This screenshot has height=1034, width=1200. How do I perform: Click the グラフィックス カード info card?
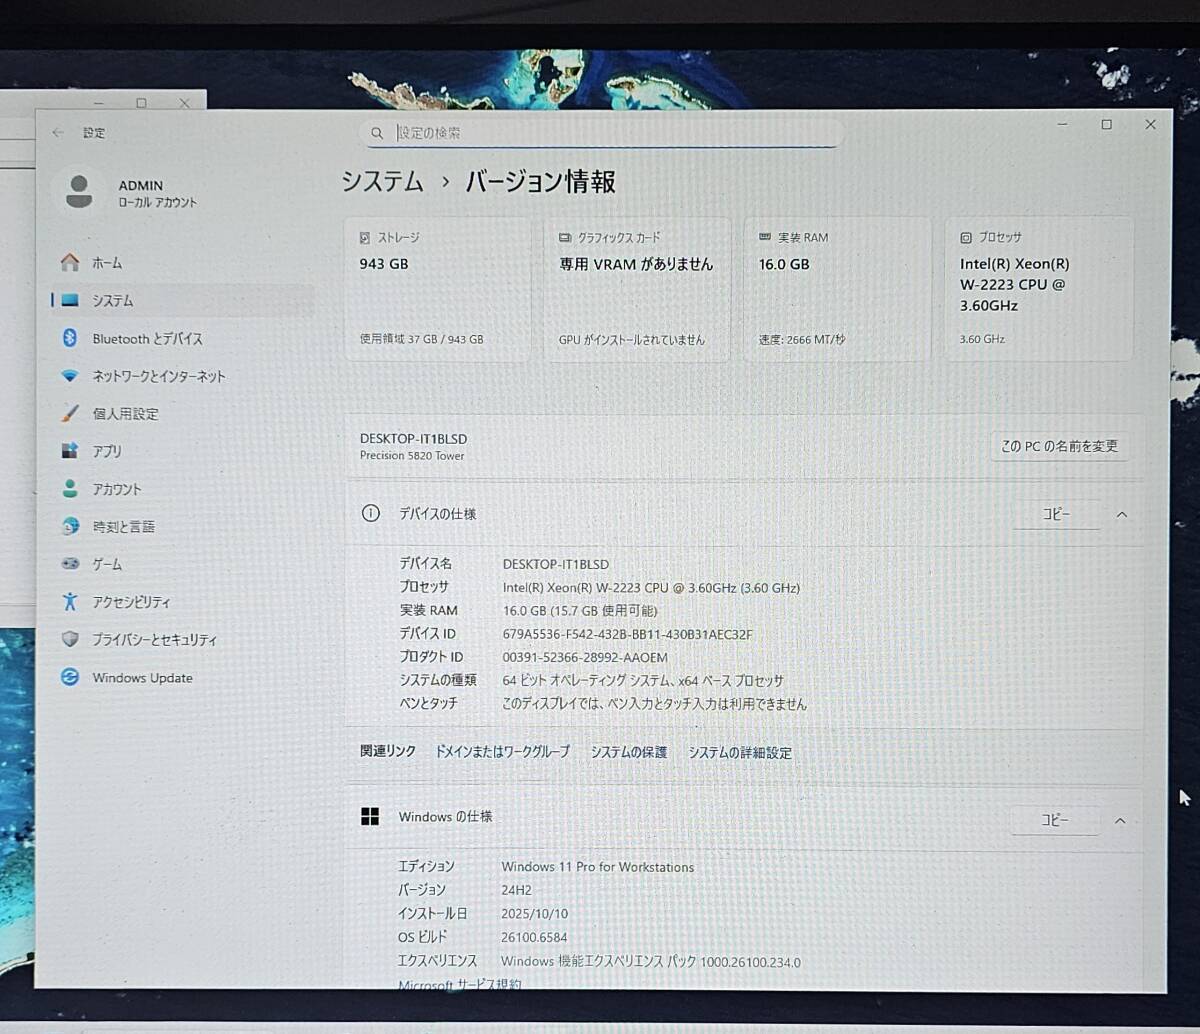pyautogui.click(x=637, y=289)
